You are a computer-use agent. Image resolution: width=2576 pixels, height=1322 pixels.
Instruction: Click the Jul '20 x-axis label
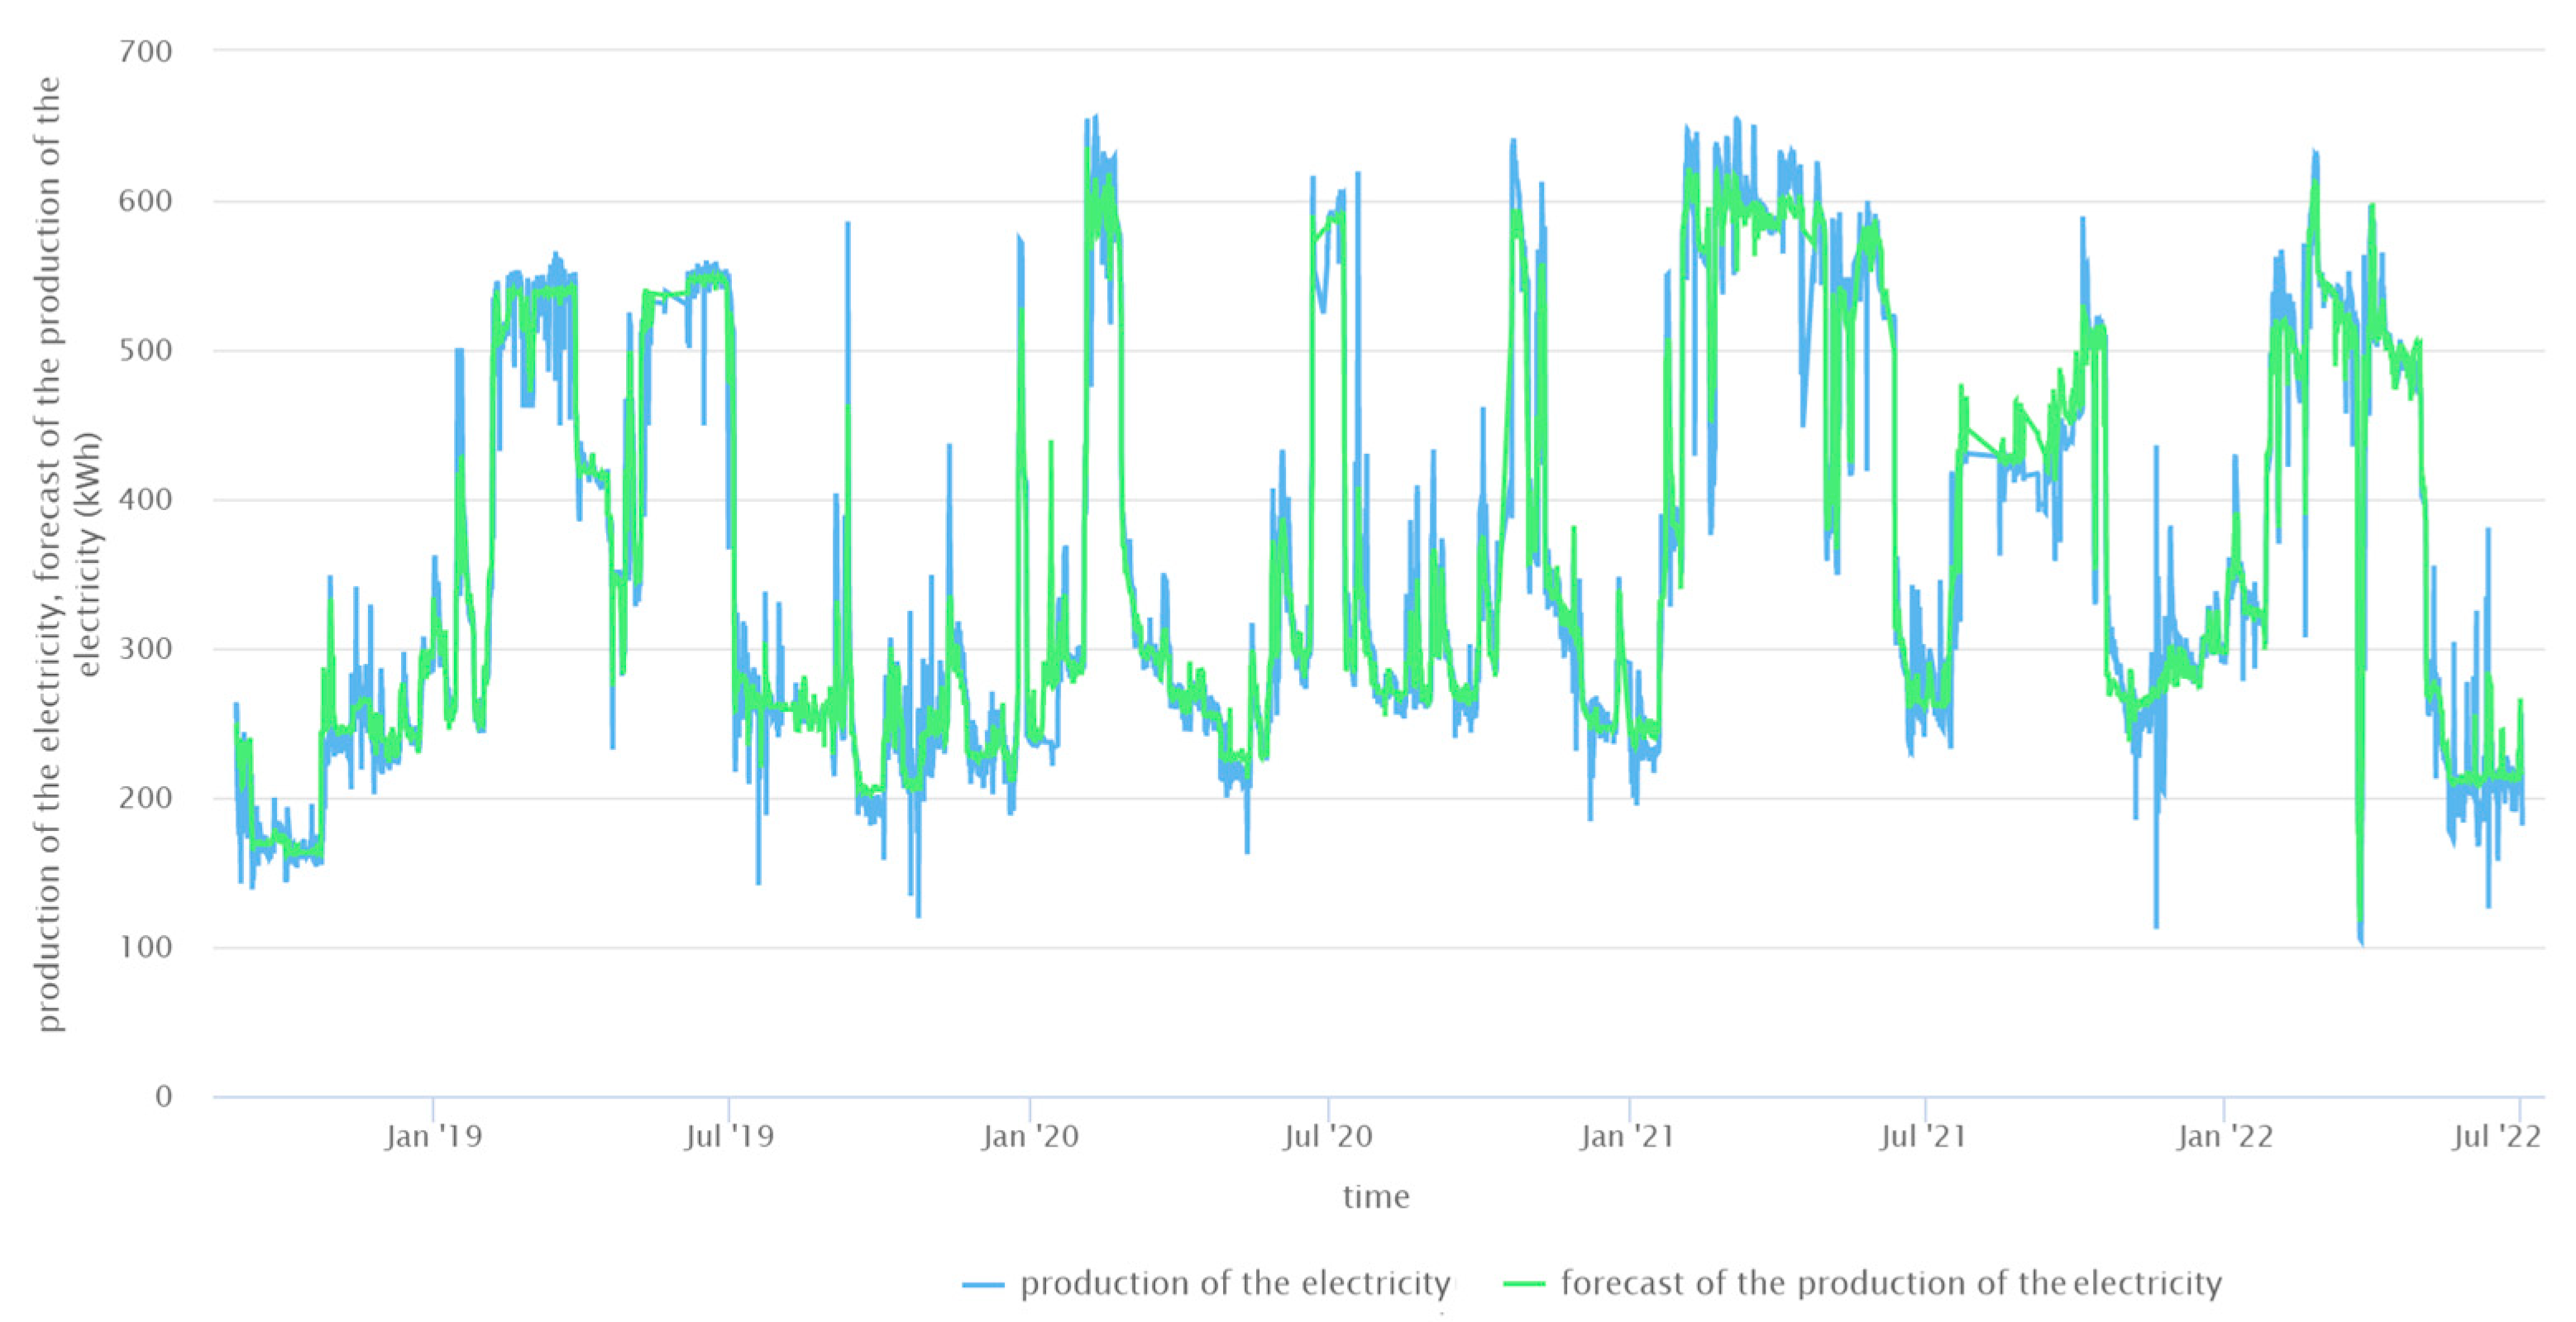click(x=1328, y=1137)
